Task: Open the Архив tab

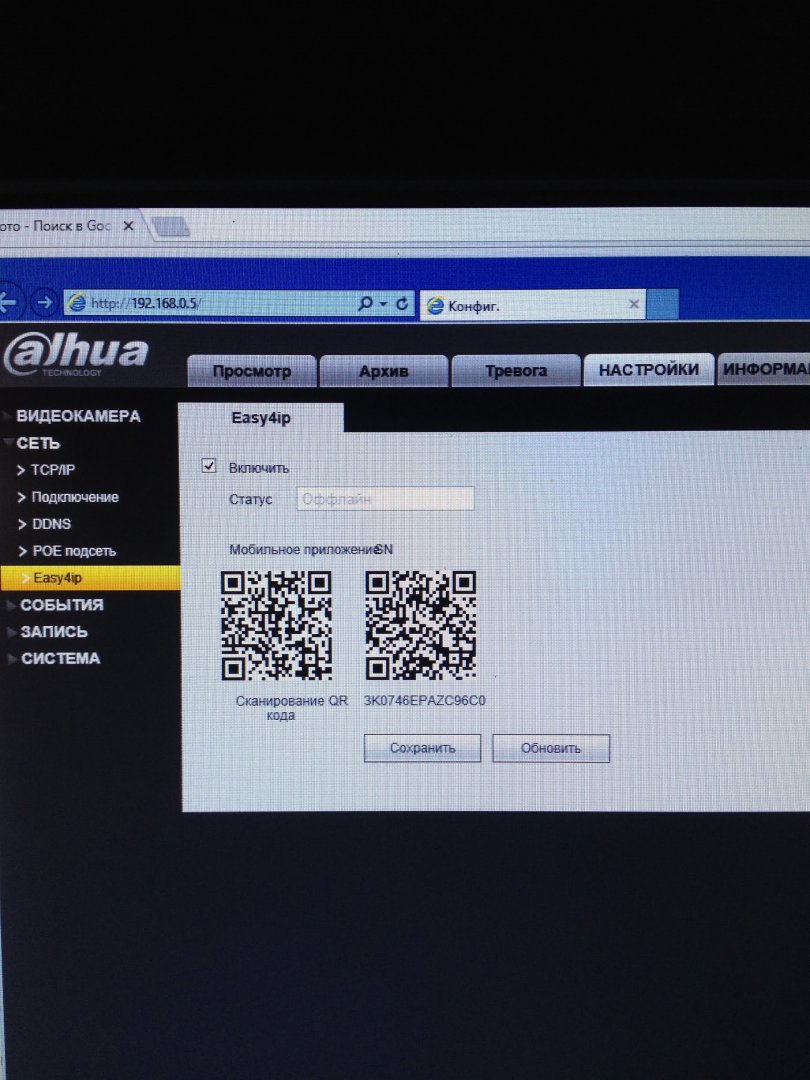Action: point(384,371)
